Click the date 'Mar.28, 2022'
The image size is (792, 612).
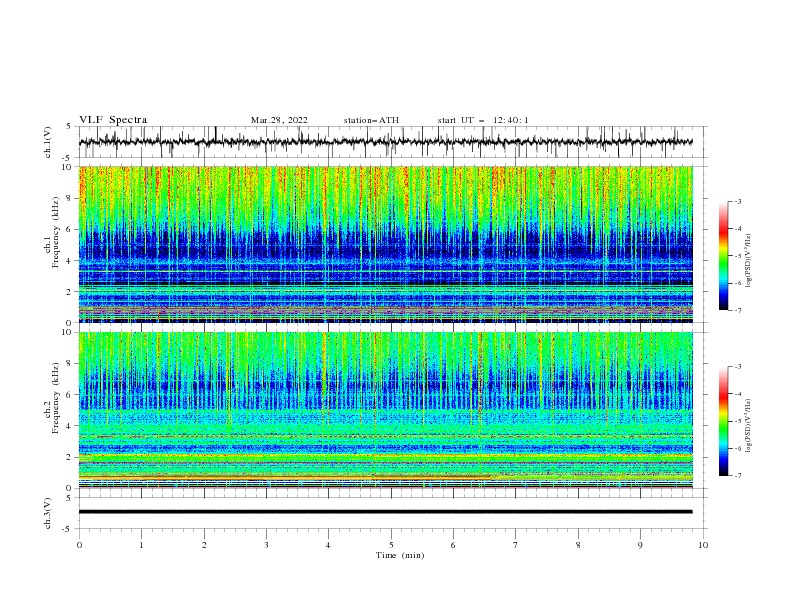279,120
